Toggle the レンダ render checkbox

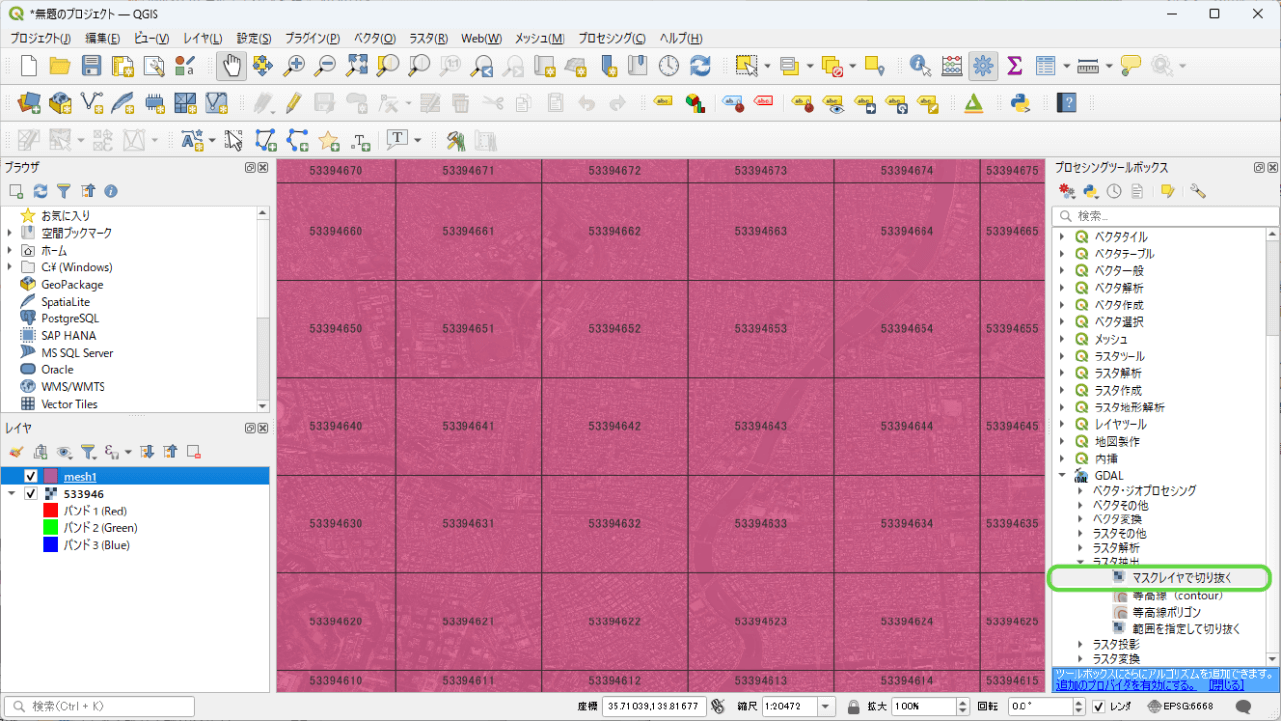point(1099,706)
